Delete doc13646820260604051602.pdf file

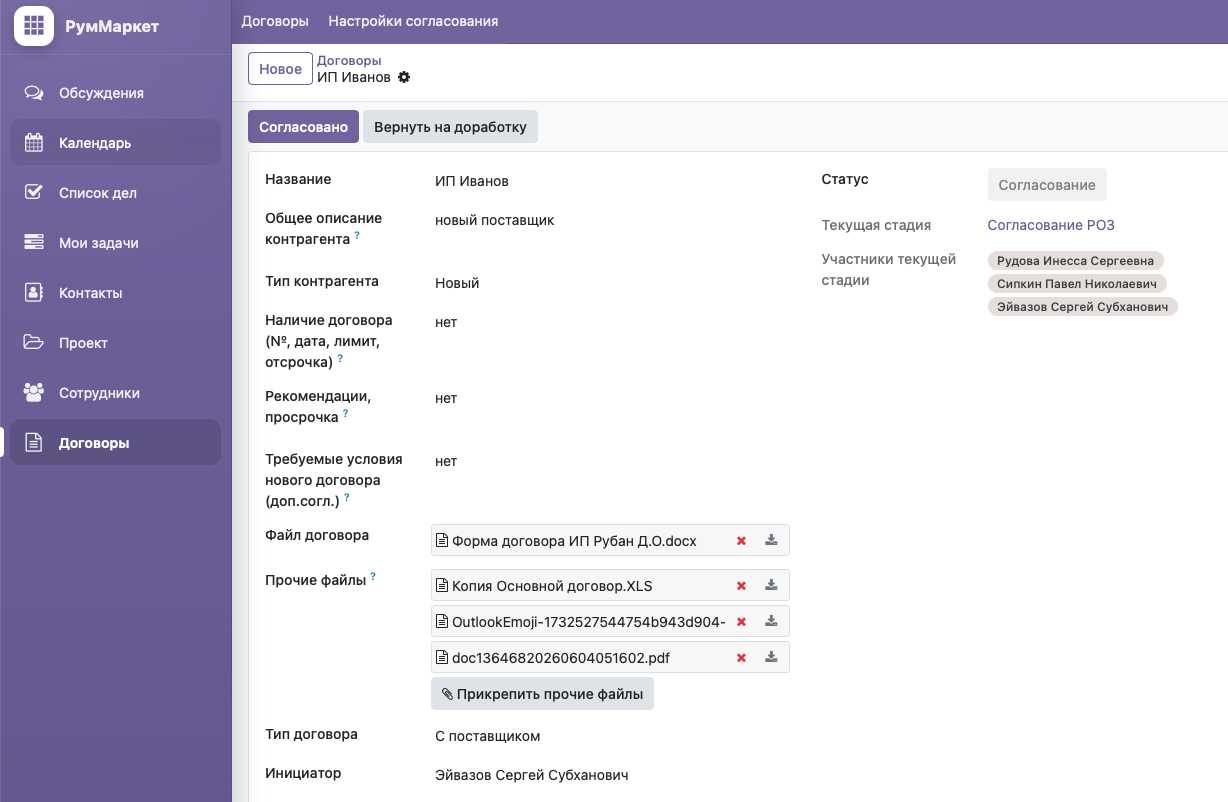click(x=741, y=658)
